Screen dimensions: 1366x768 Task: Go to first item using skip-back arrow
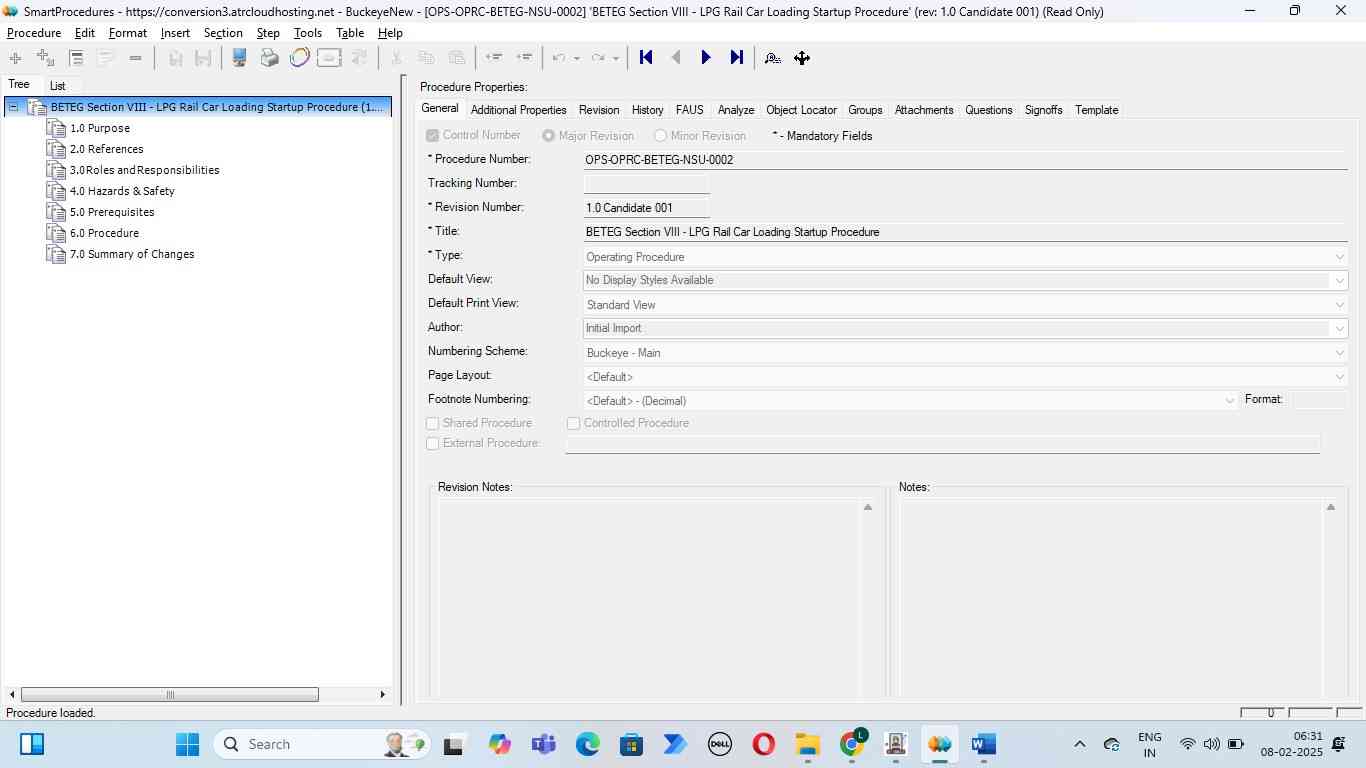pyautogui.click(x=646, y=58)
